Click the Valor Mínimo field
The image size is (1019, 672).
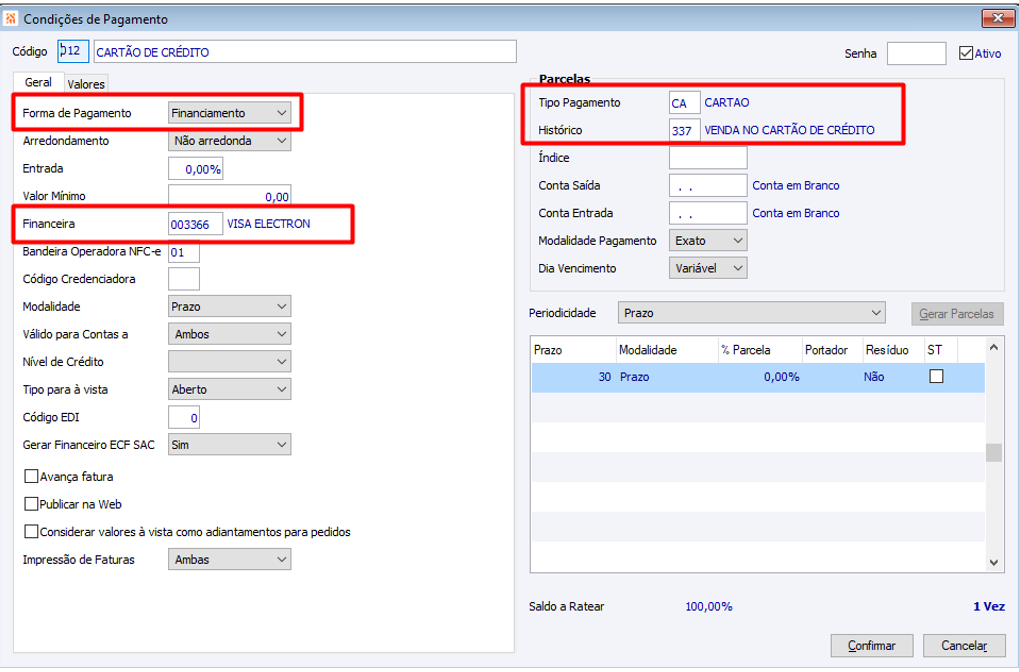click(x=229, y=196)
